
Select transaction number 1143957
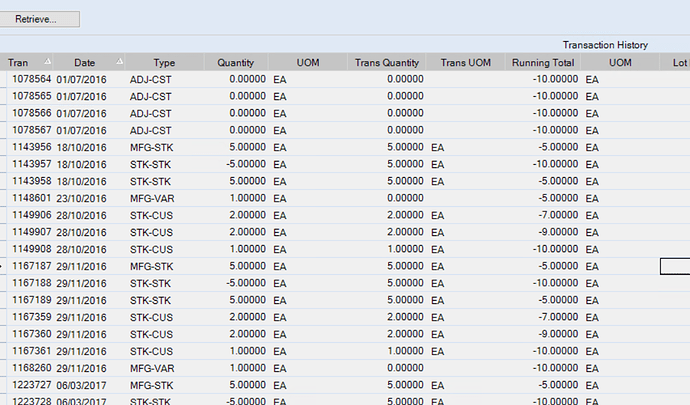pos(32,164)
